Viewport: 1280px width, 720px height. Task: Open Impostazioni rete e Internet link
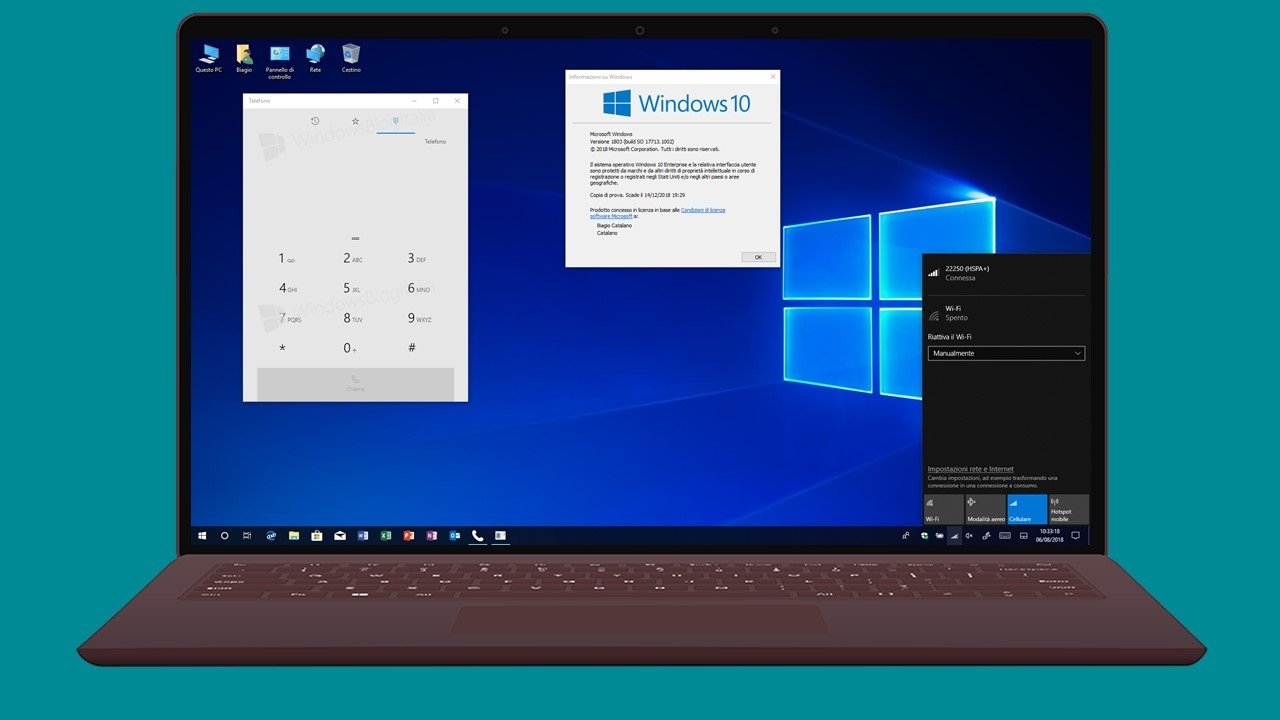click(970, 469)
